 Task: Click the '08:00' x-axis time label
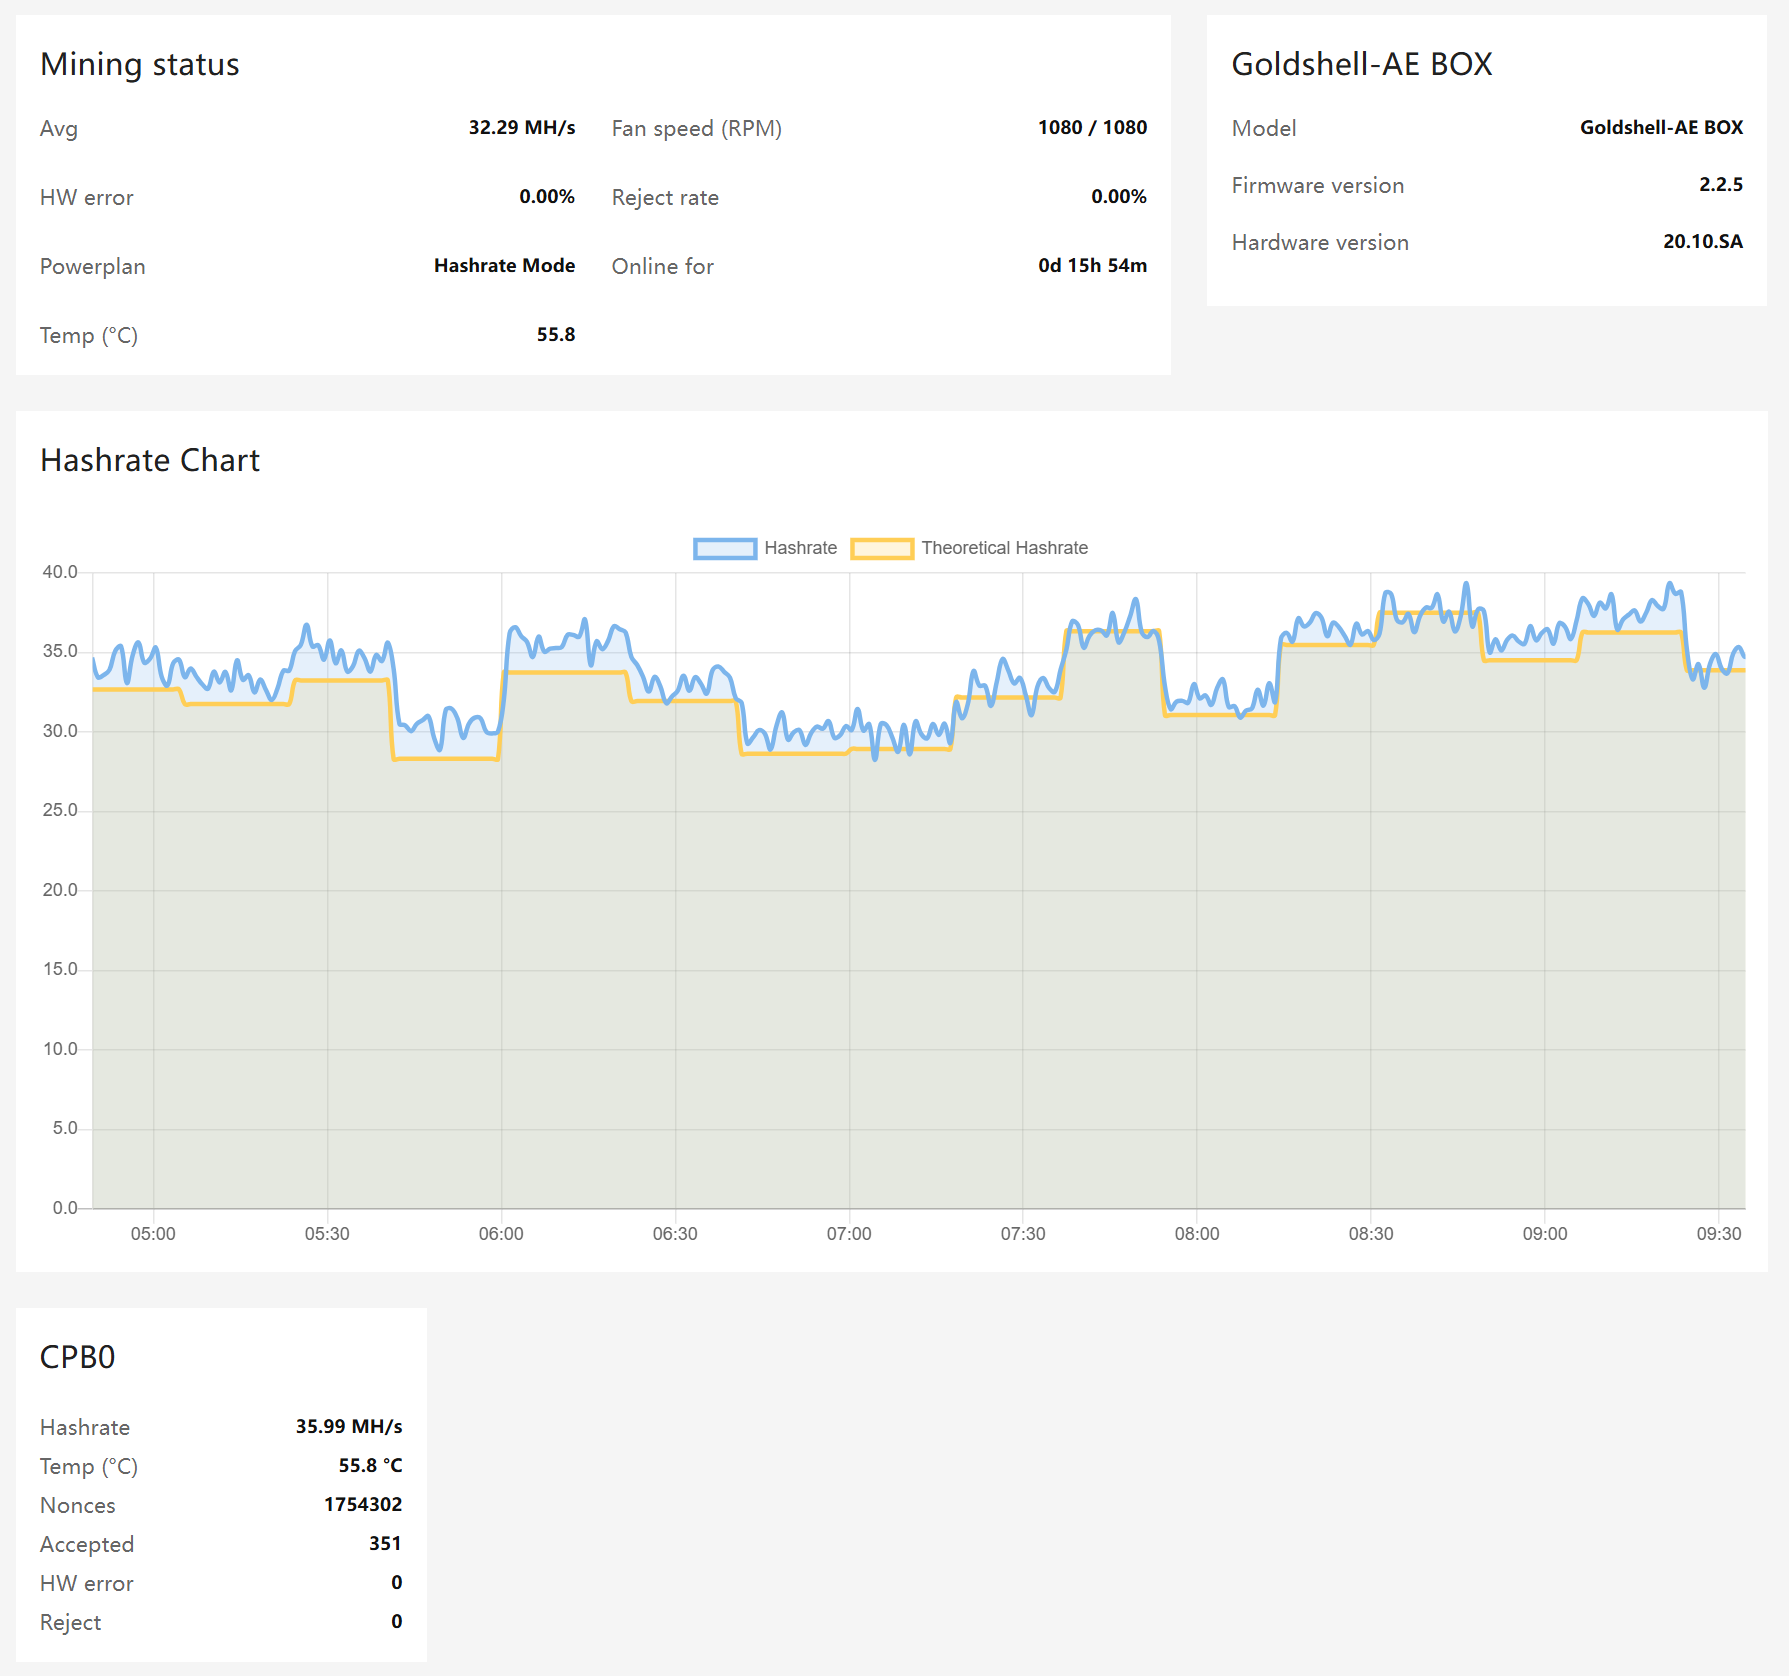click(x=1197, y=1234)
